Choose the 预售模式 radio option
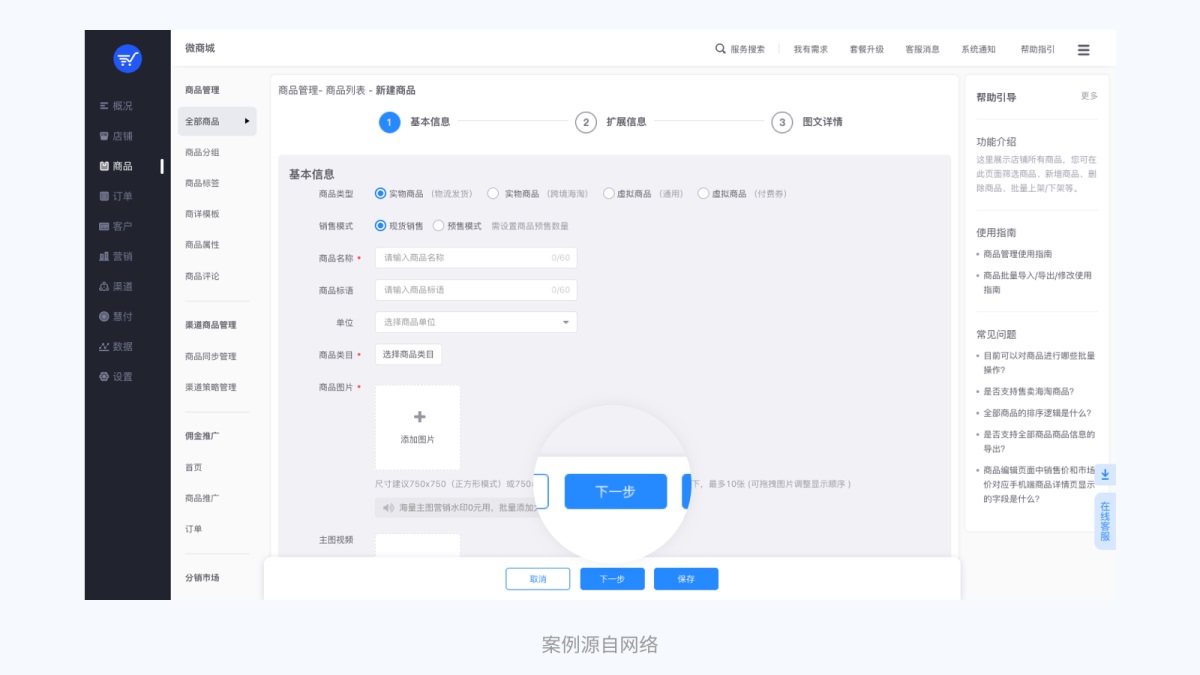The height and width of the screenshot is (675, 1200). tap(439, 226)
